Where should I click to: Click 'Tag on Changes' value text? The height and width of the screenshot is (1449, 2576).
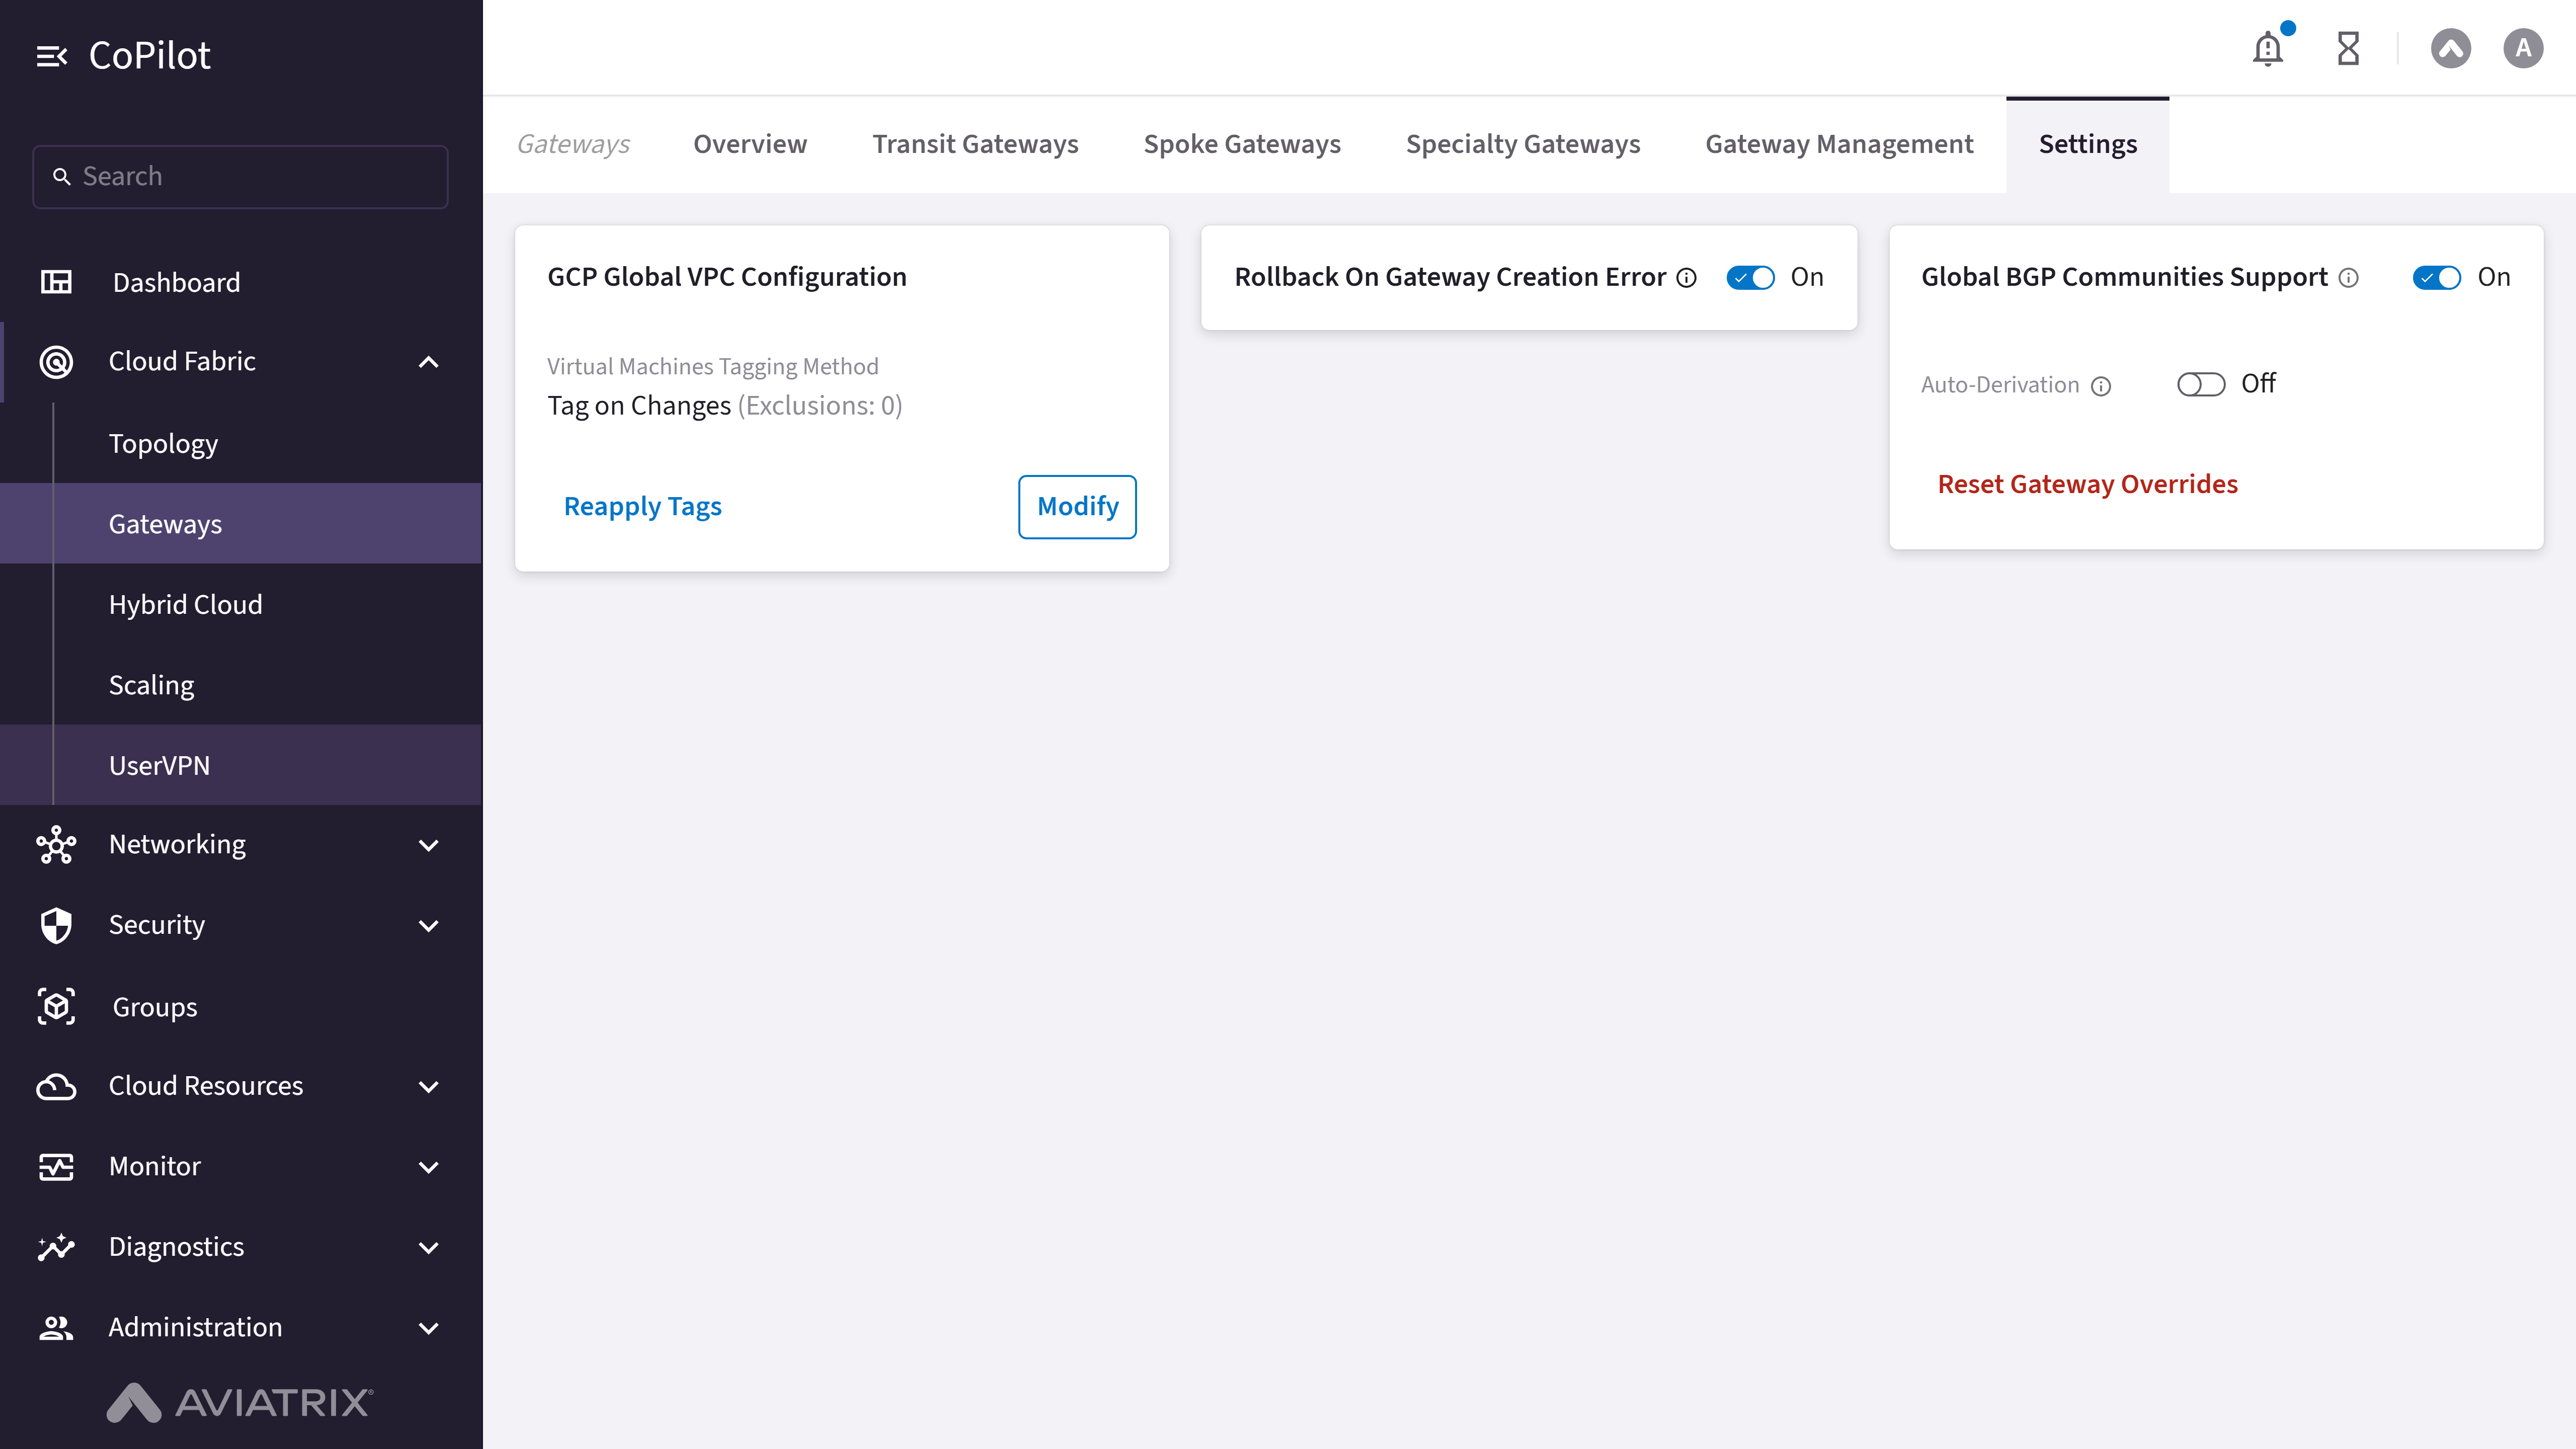click(639, 406)
